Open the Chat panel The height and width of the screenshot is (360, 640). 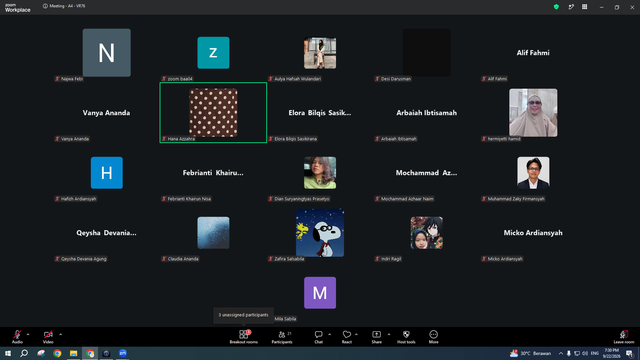pyautogui.click(x=318, y=337)
